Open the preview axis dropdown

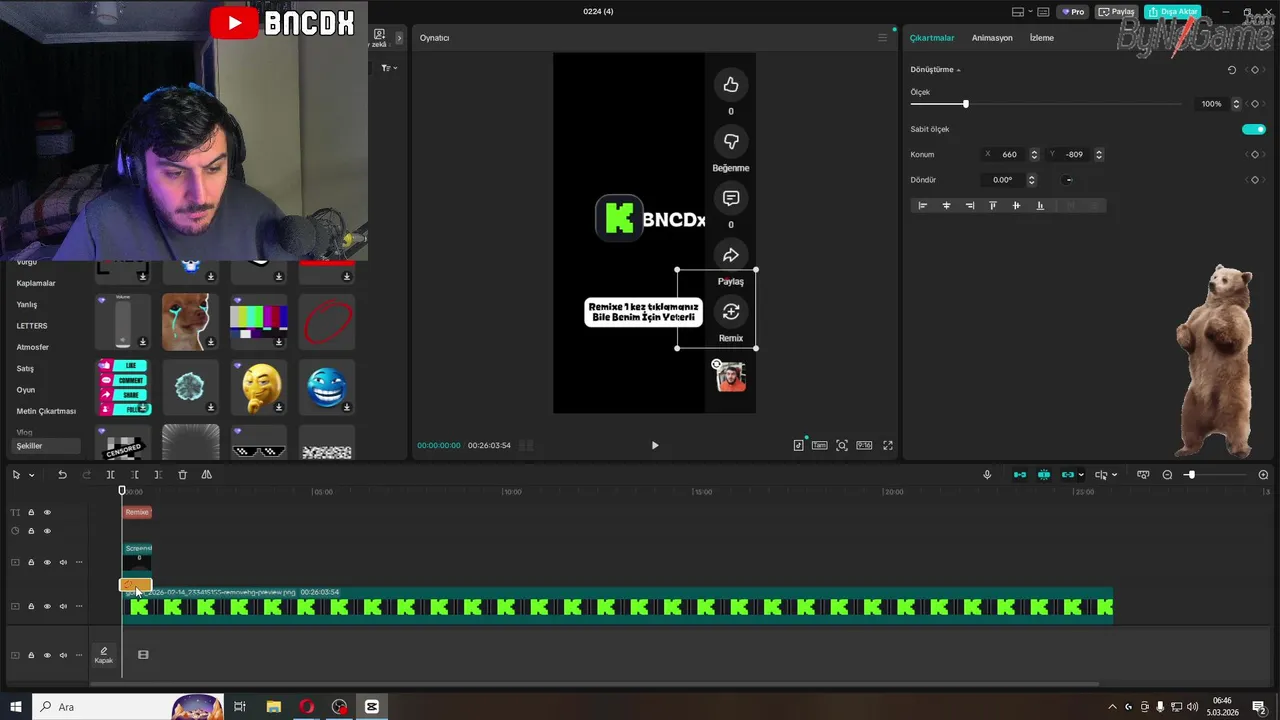[x=1114, y=475]
